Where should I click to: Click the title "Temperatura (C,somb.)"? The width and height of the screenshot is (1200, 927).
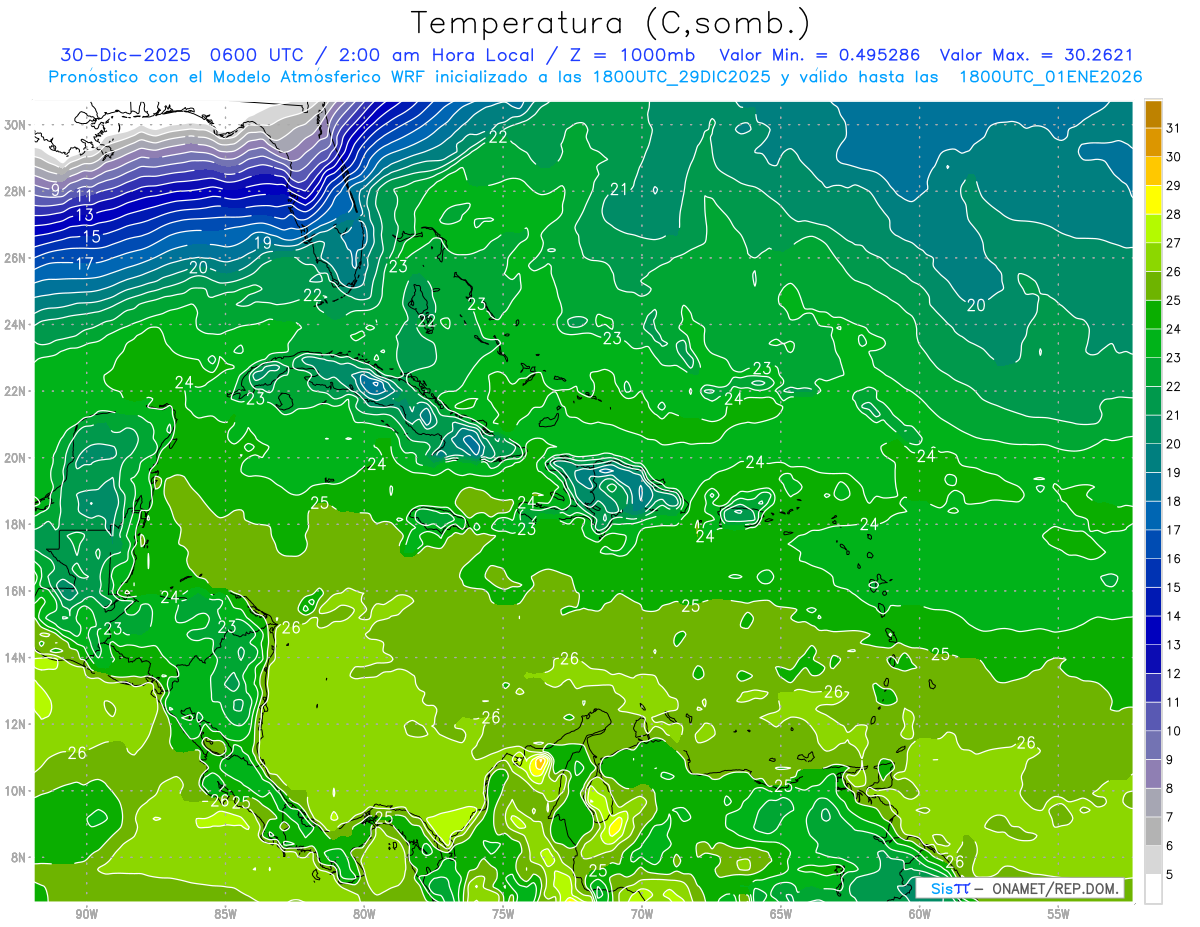[611, 23]
